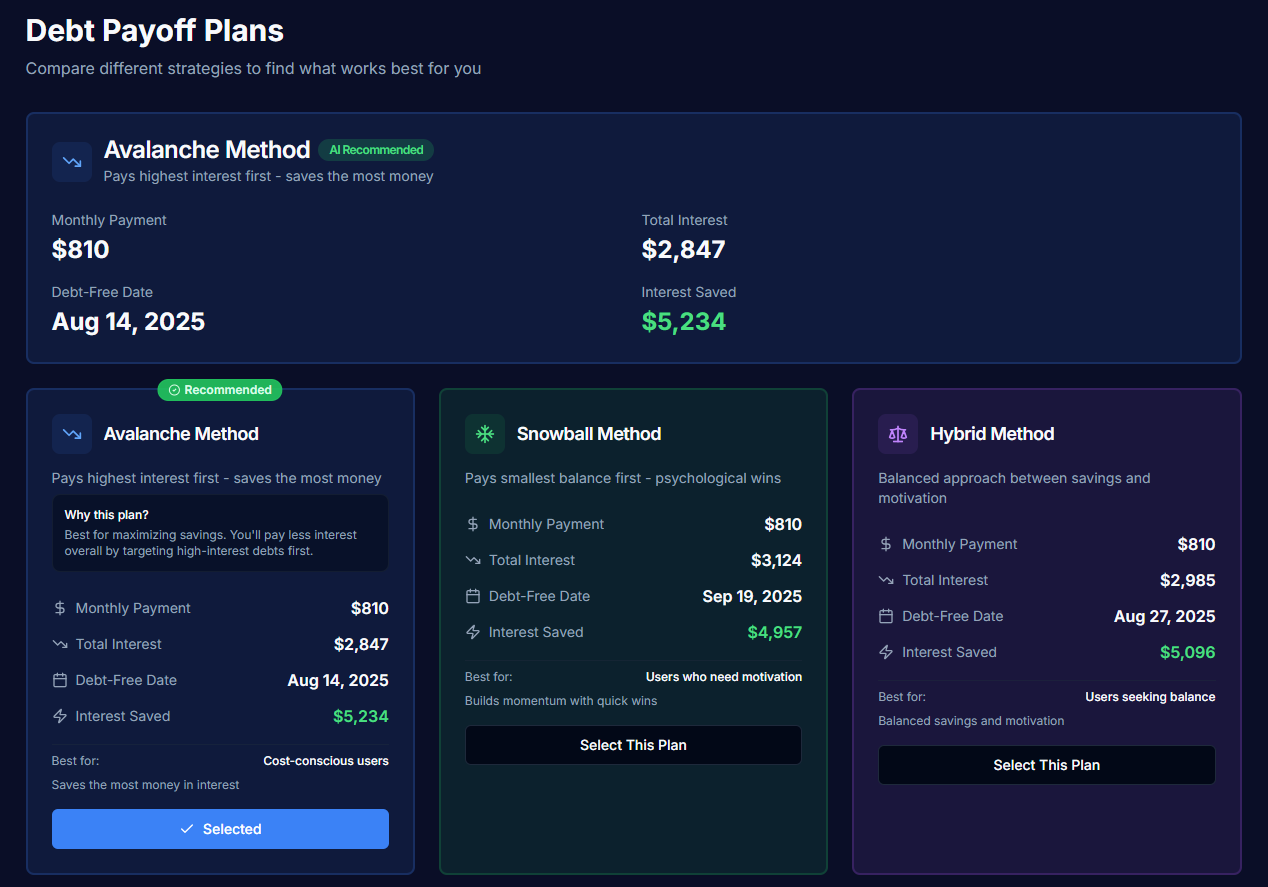Click the green Recommended badge

(219, 389)
